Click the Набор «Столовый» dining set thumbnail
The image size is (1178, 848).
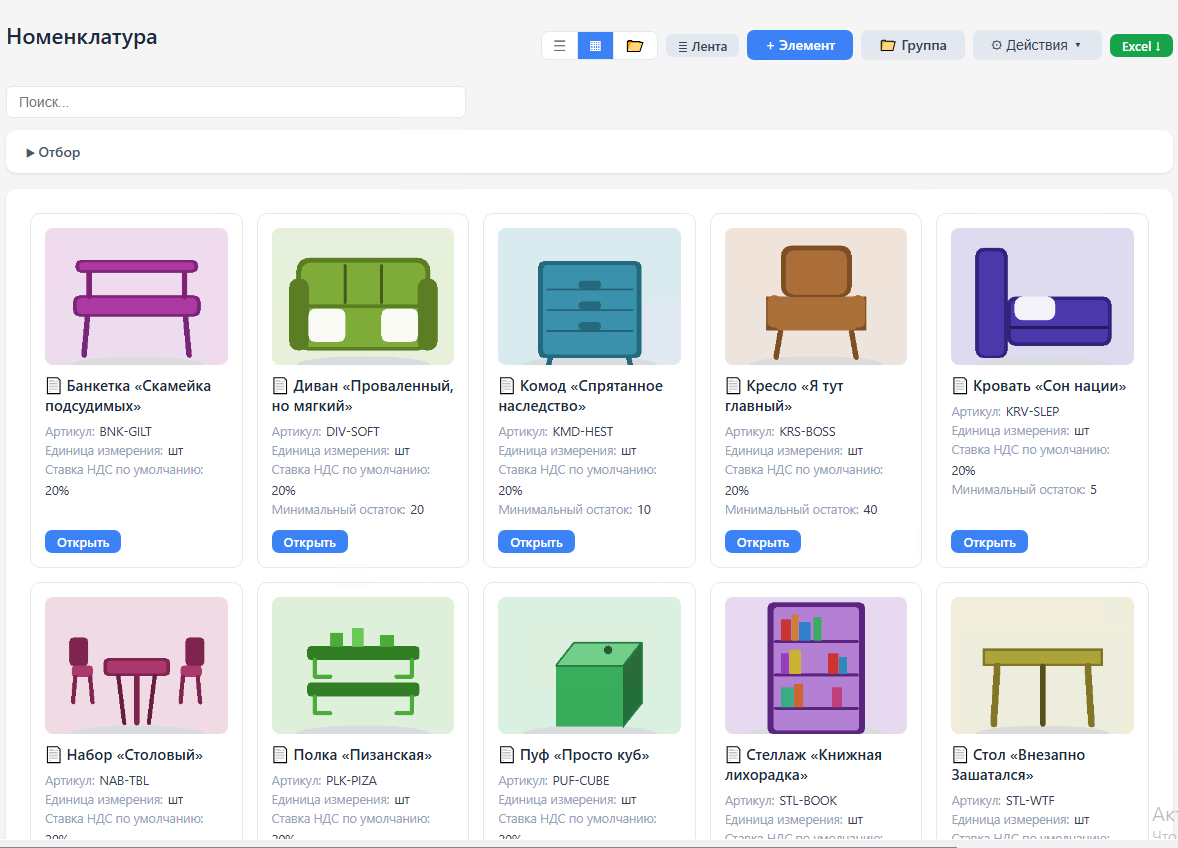[x=137, y=665]
